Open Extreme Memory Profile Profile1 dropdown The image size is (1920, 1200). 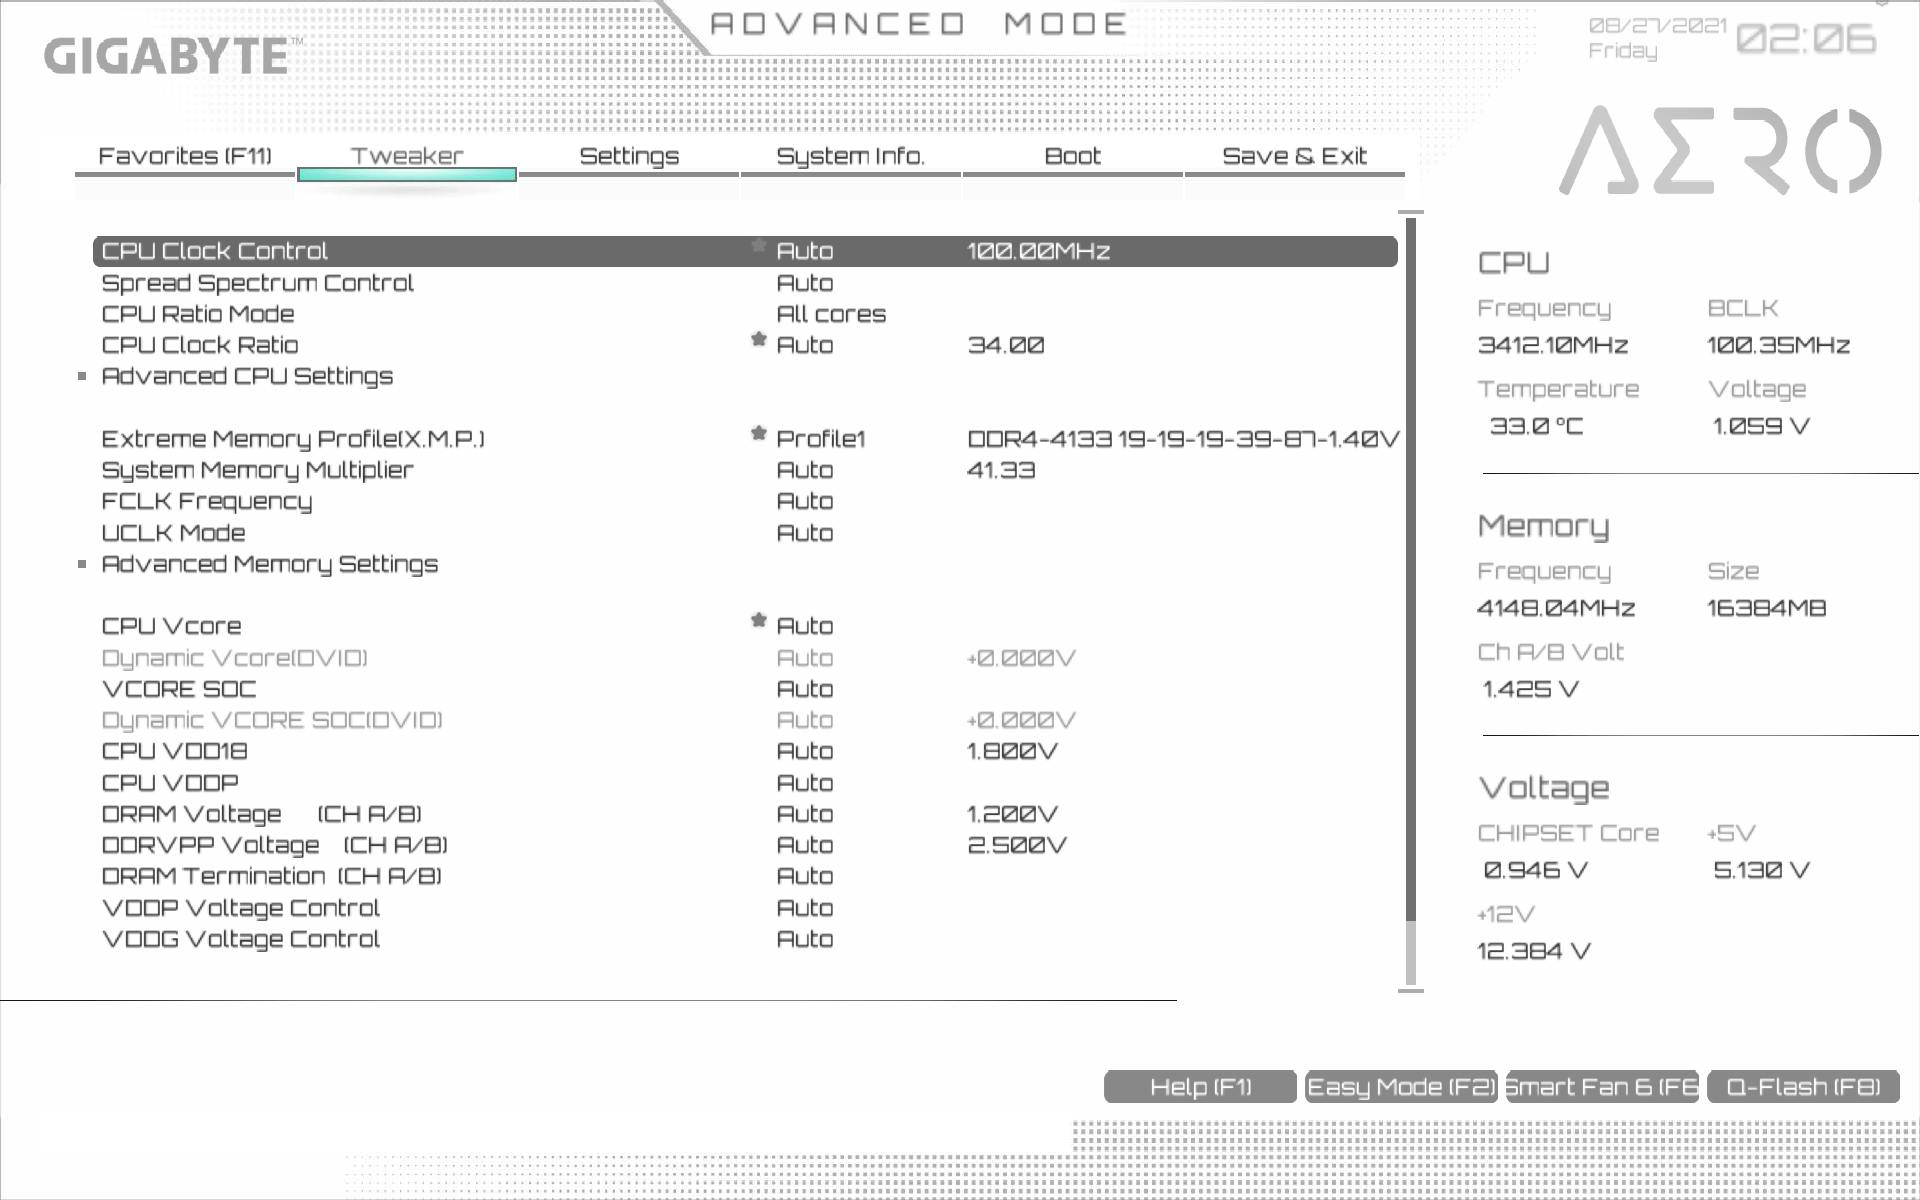coord(820,439)
